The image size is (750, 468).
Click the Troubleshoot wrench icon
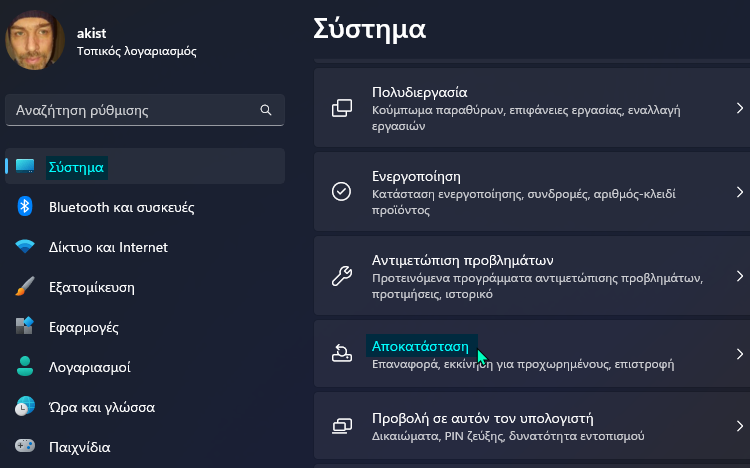(342, 275)
